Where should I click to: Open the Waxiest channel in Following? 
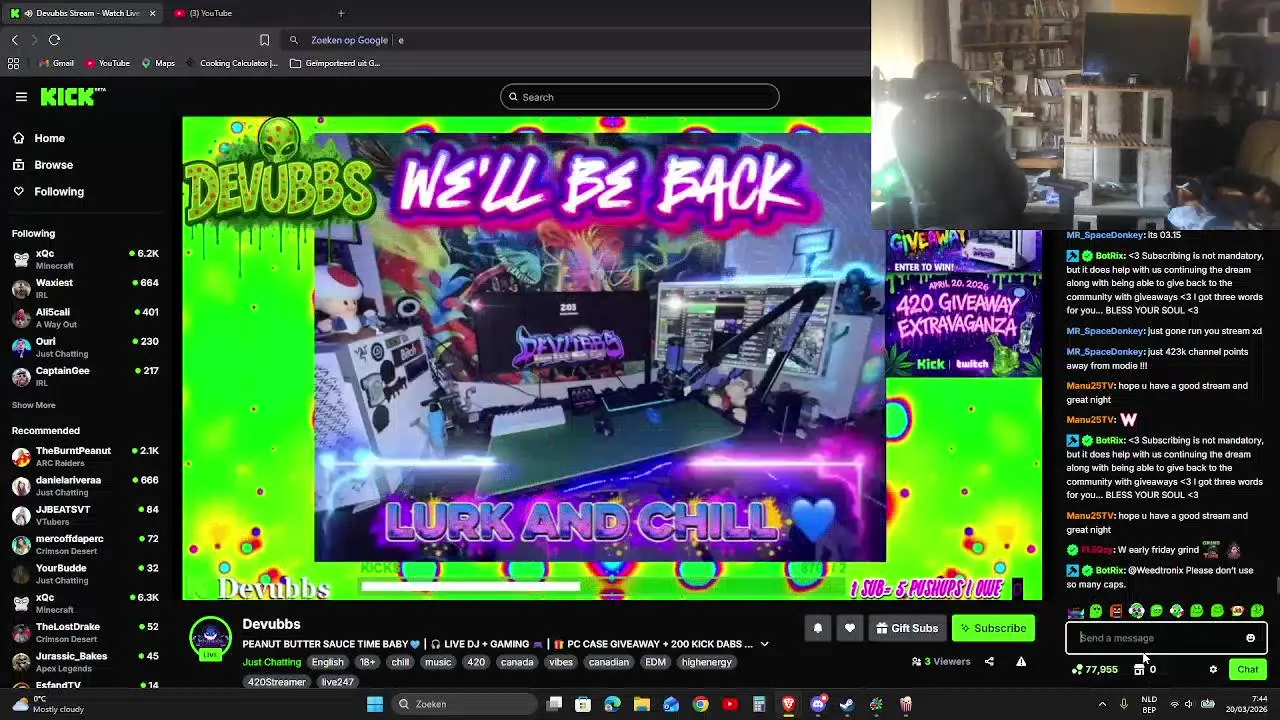click(x=86, y=288)
